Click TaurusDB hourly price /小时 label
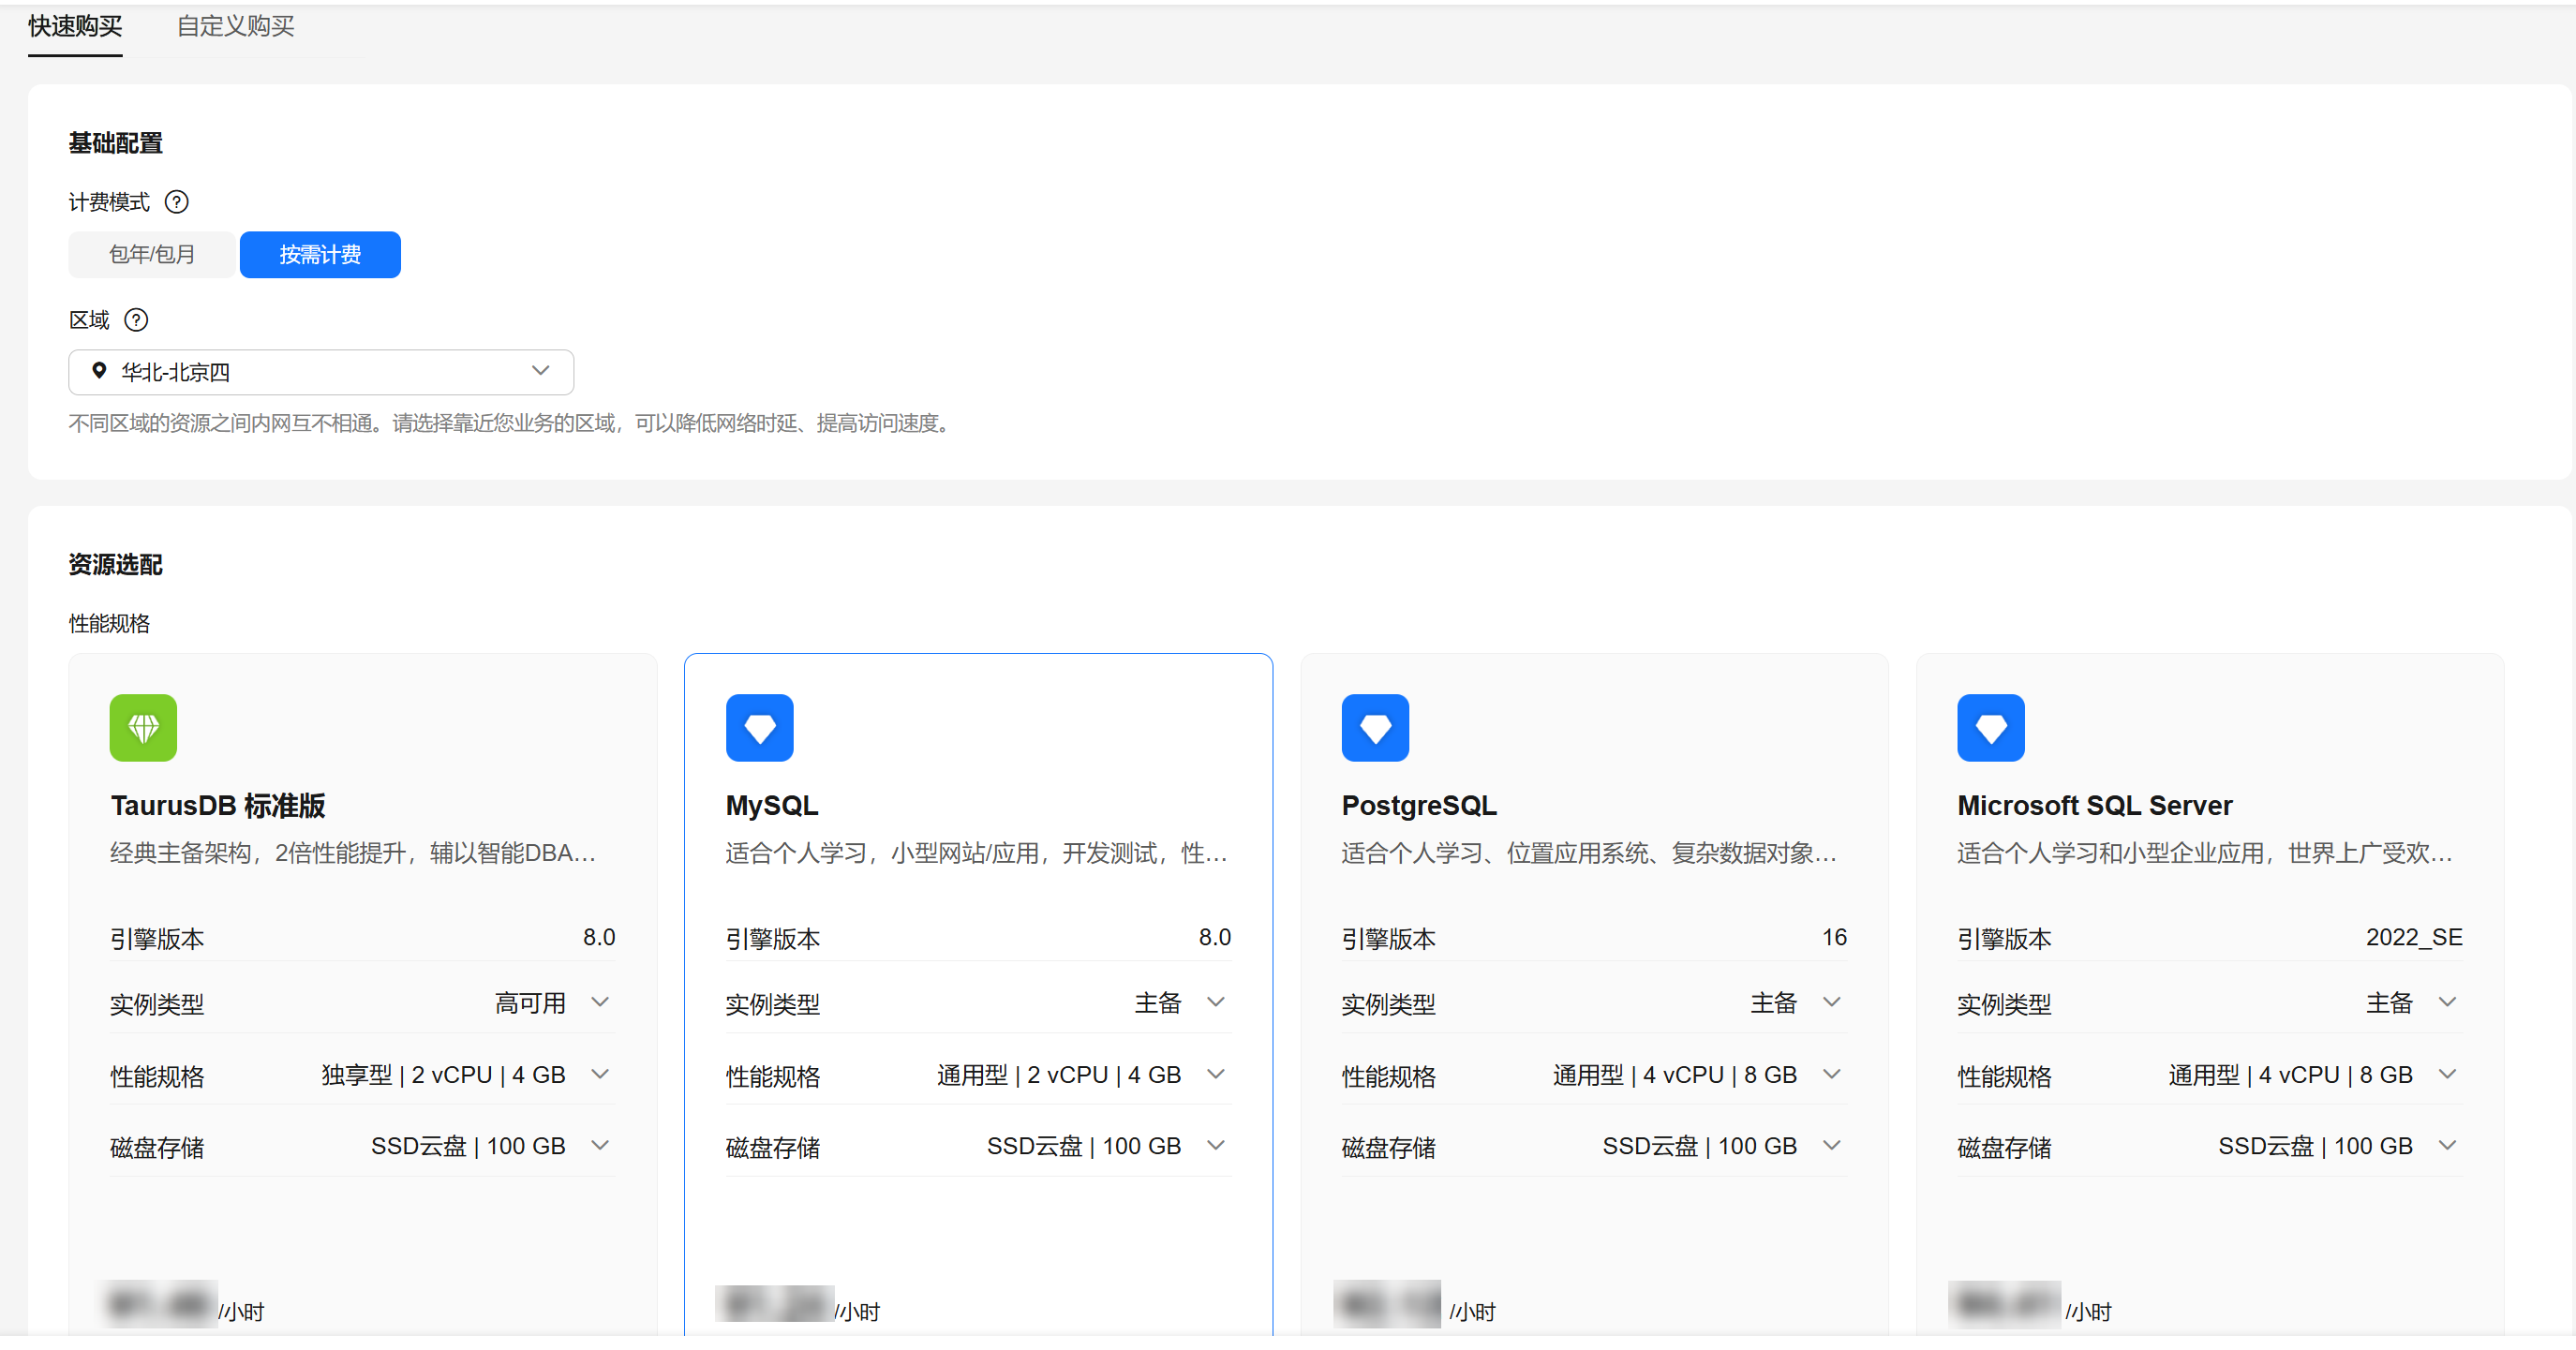 pyautogui.click(x=242, y=1312)
